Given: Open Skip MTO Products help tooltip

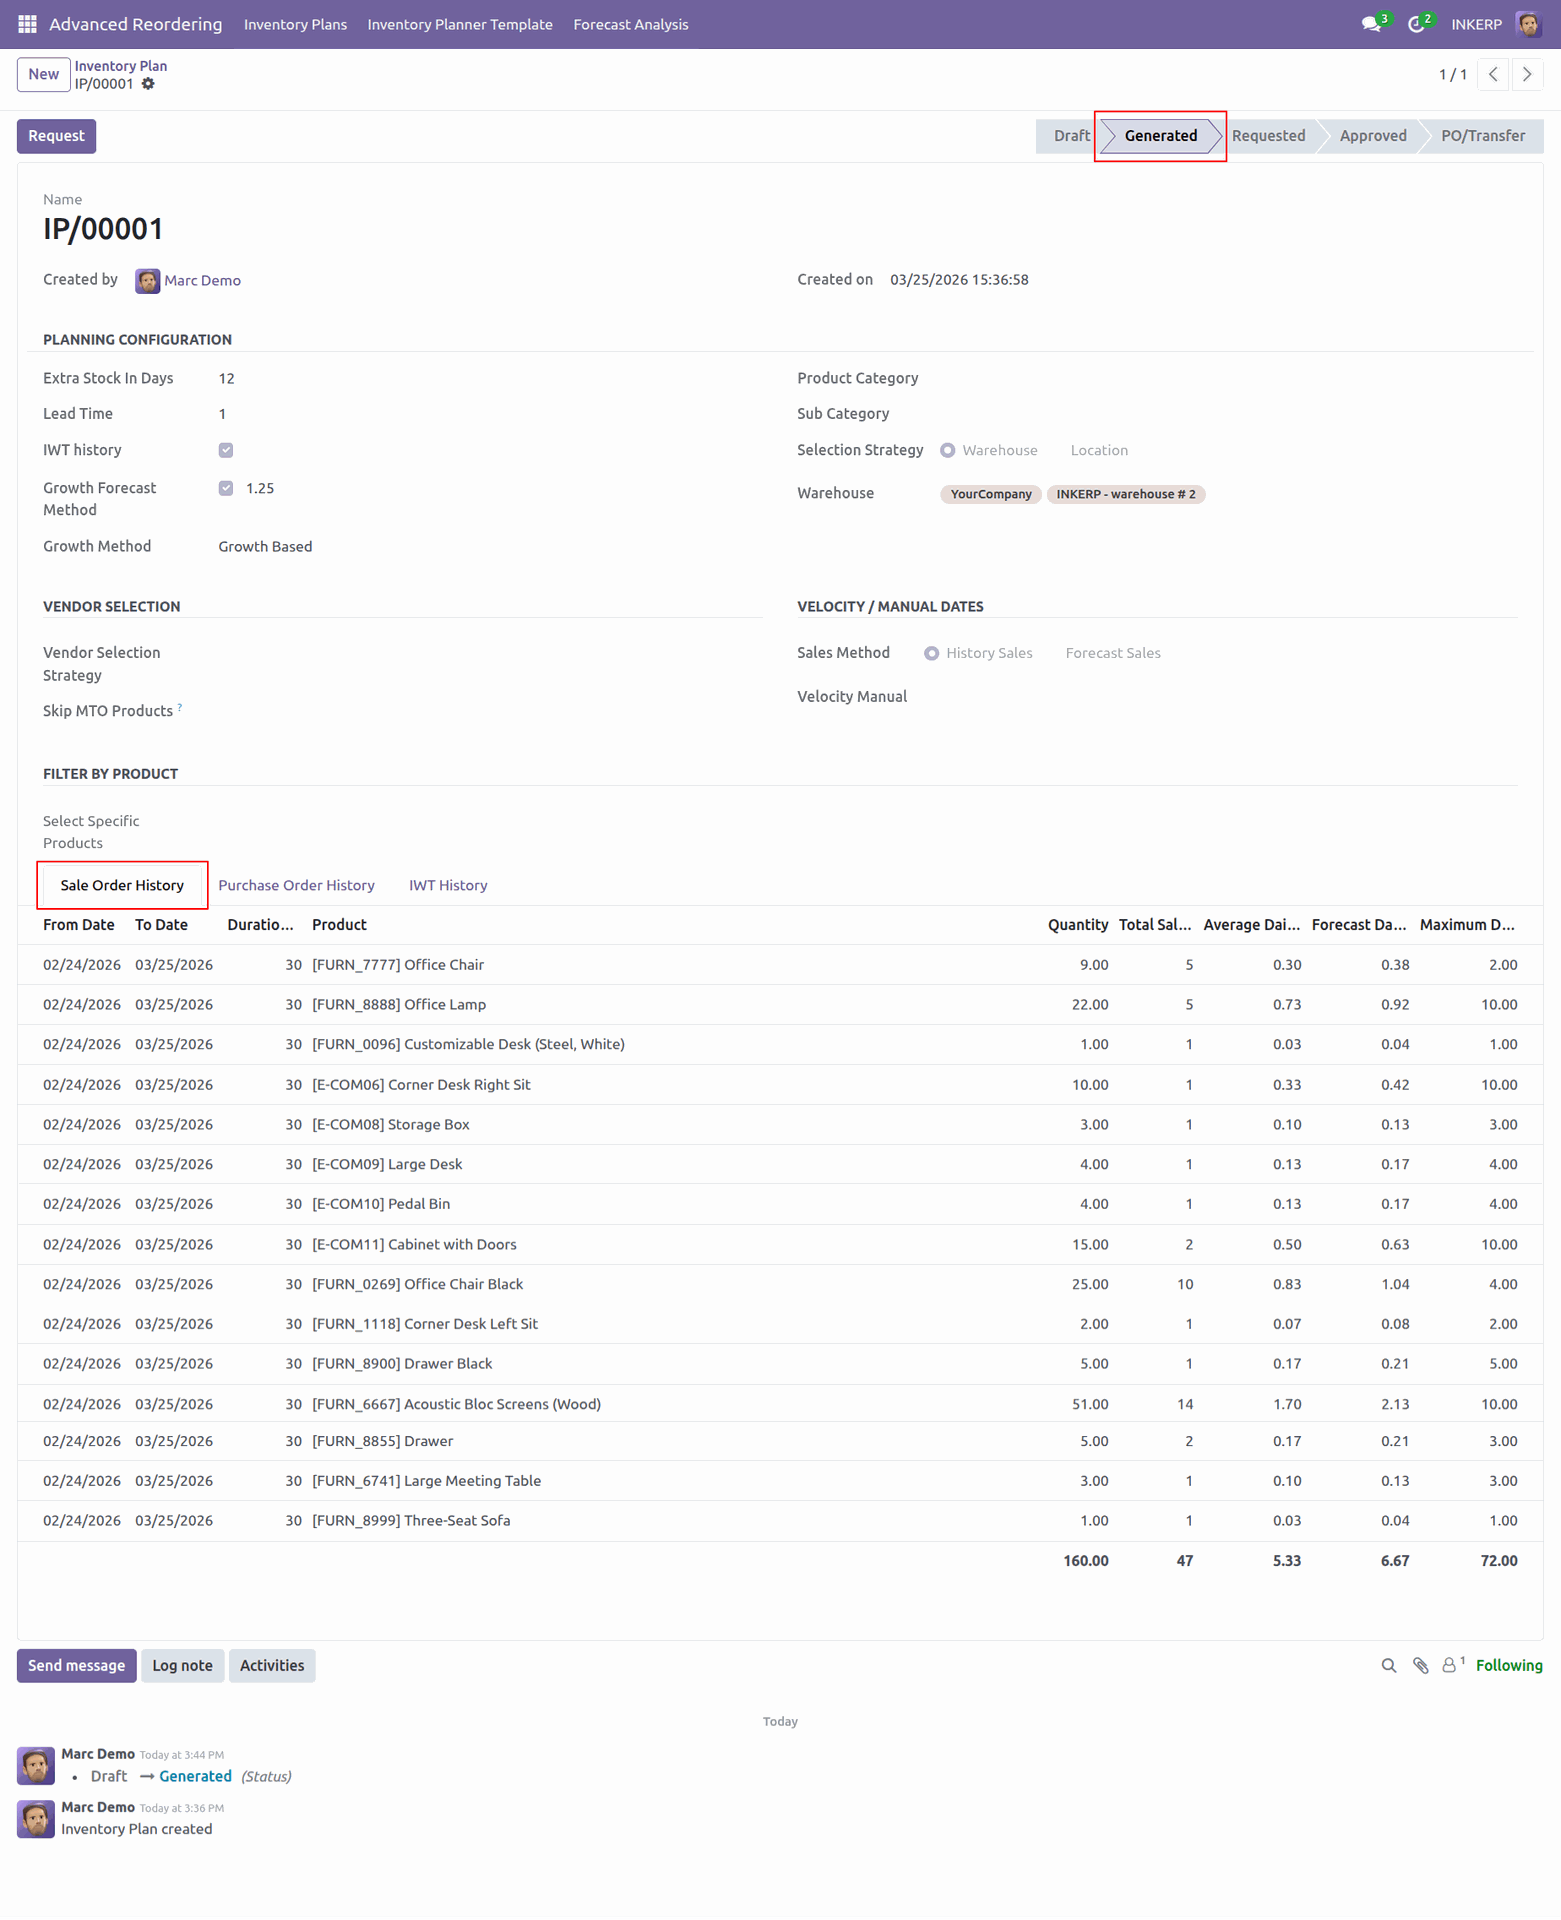Looking at the screenshot, I should [180, 707].
